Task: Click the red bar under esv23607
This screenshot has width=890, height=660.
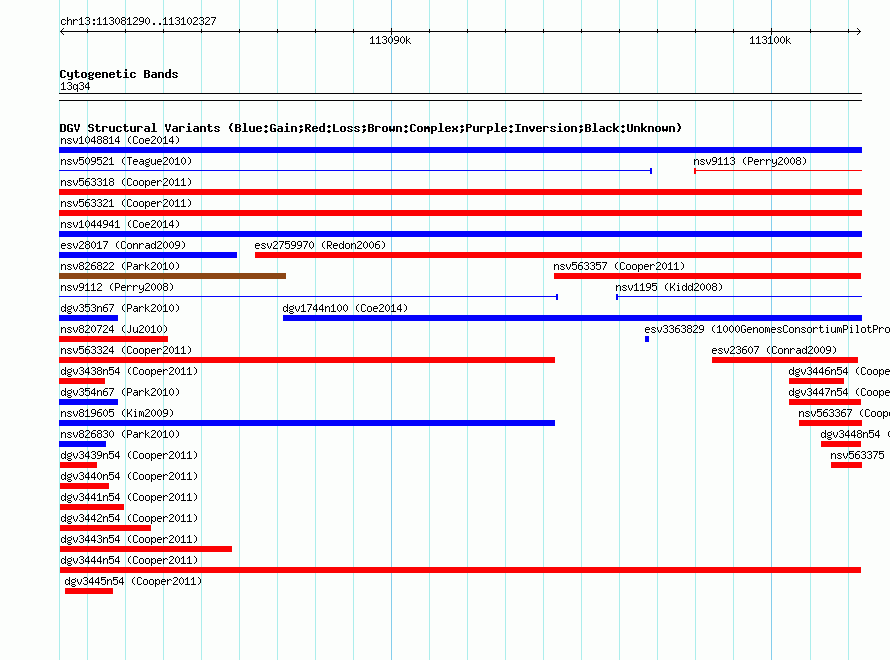Action: 785,360
